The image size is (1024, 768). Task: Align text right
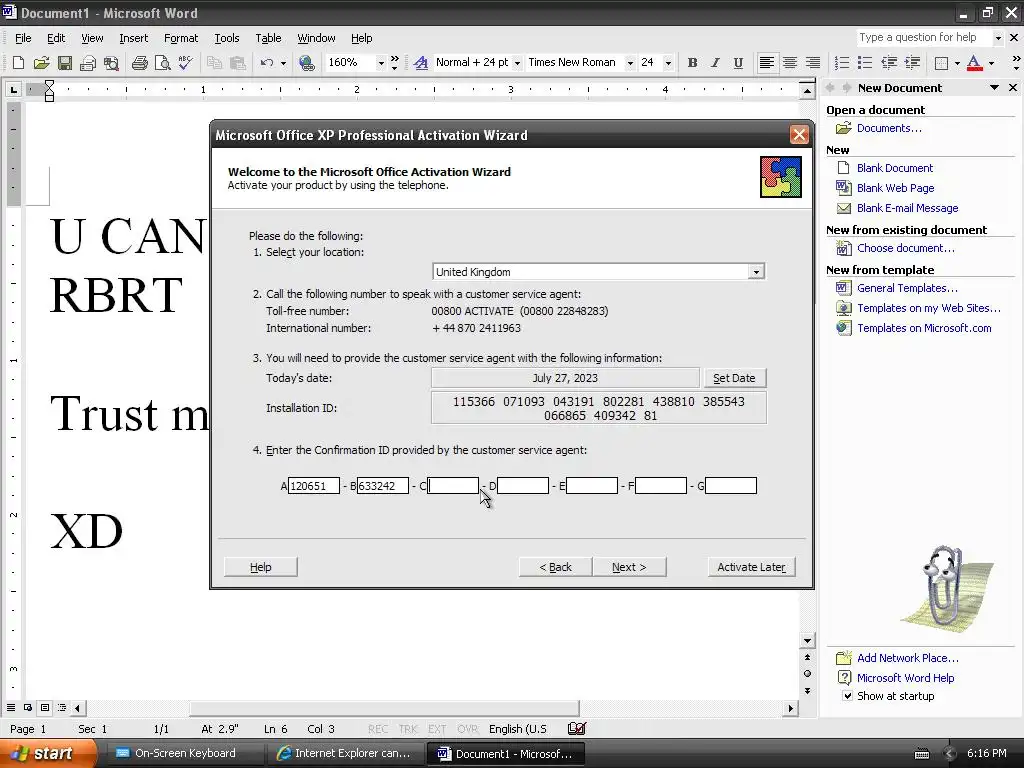click(812, 63)
